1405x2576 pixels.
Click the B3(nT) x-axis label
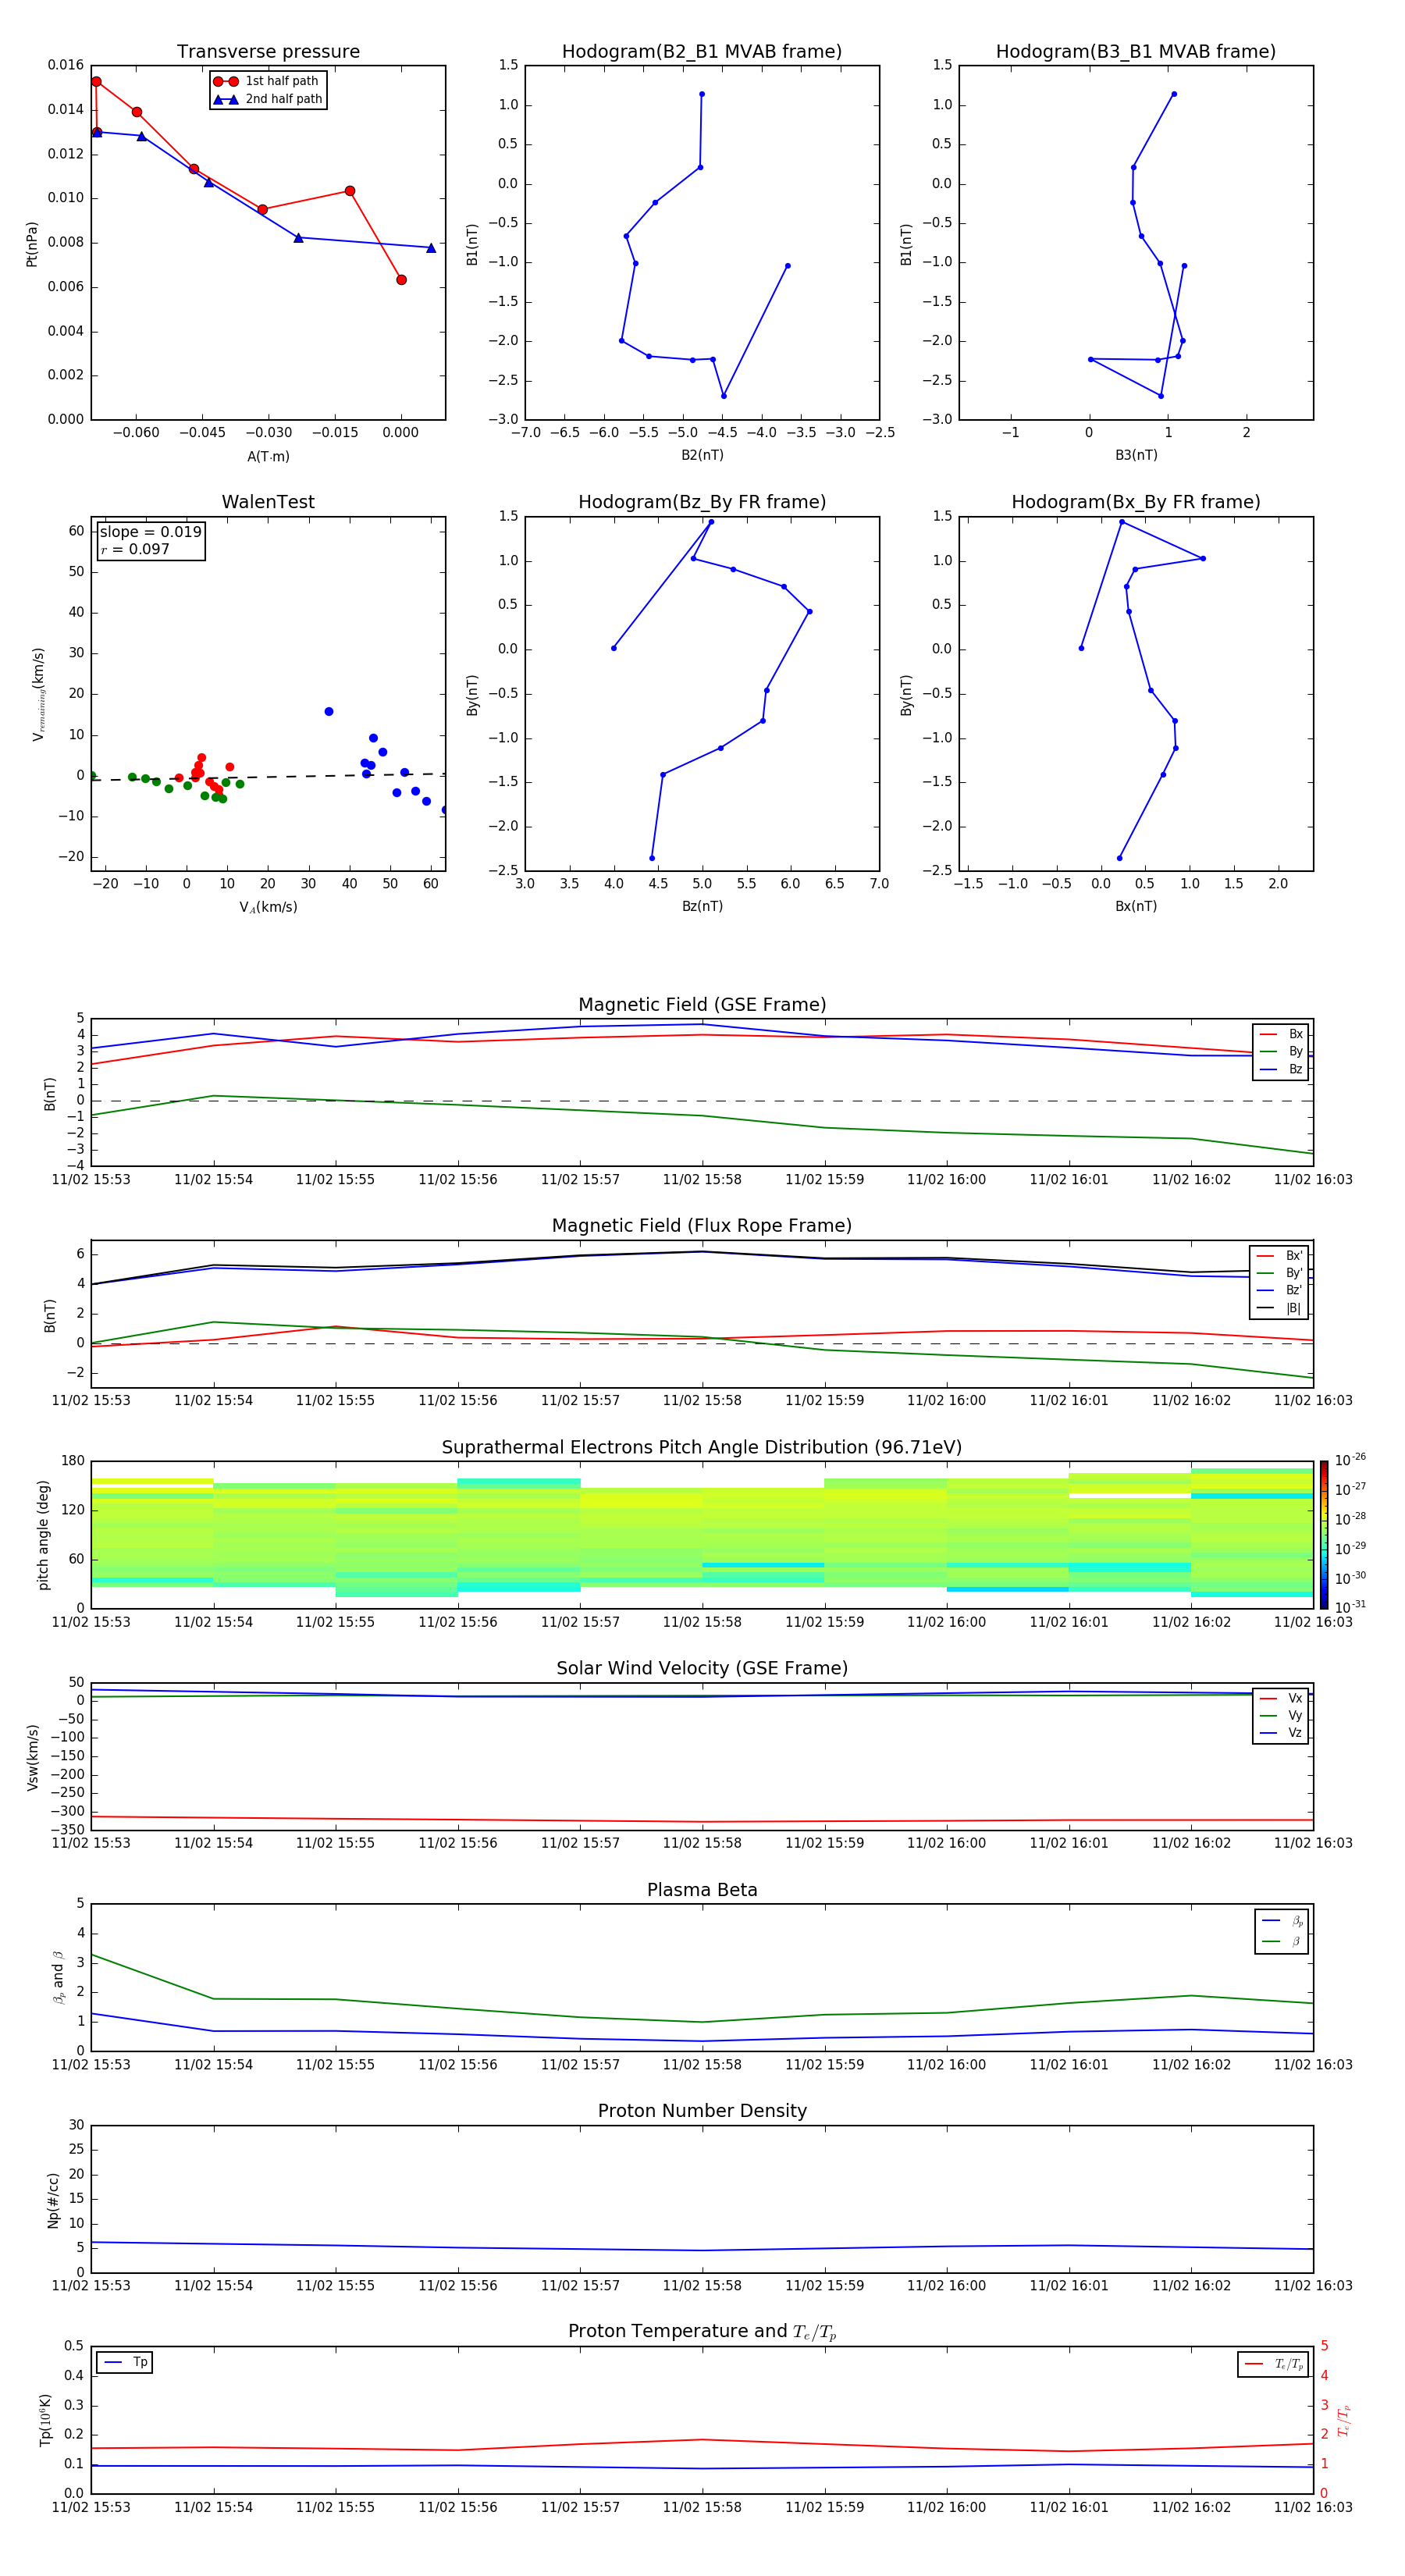click(1136, 455)
